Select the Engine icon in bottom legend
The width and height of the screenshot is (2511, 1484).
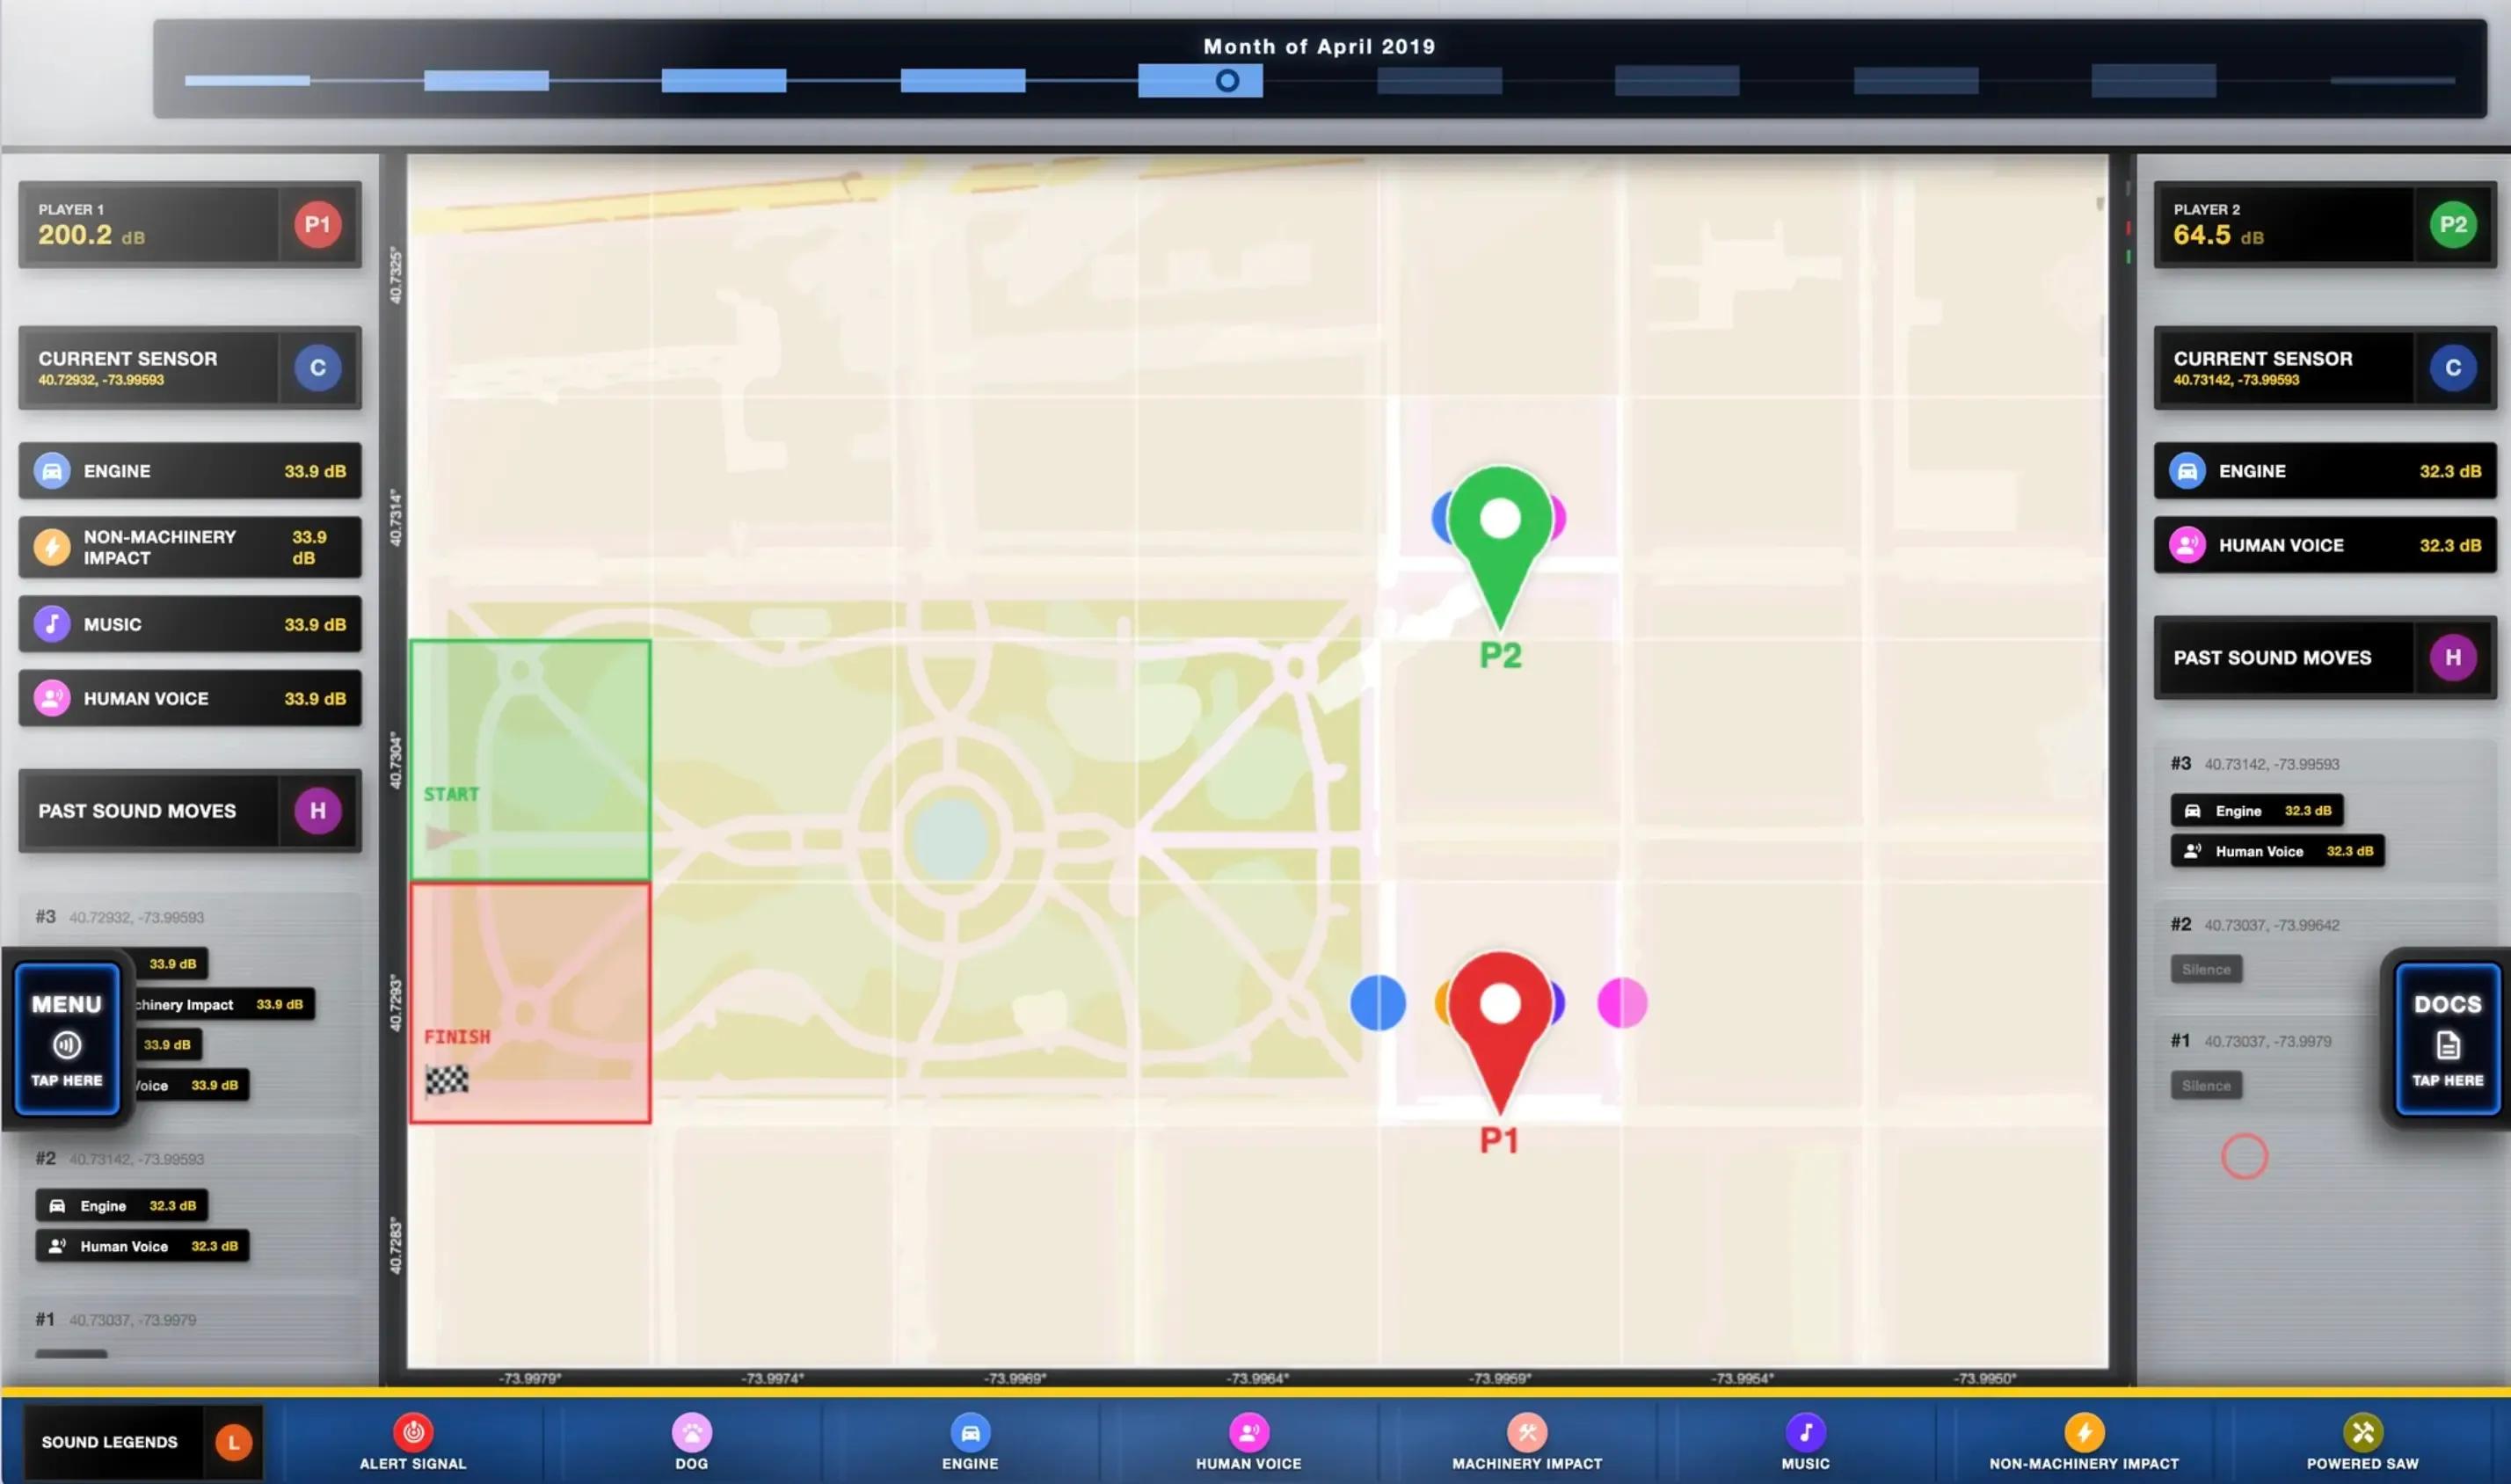point(969,1432)
